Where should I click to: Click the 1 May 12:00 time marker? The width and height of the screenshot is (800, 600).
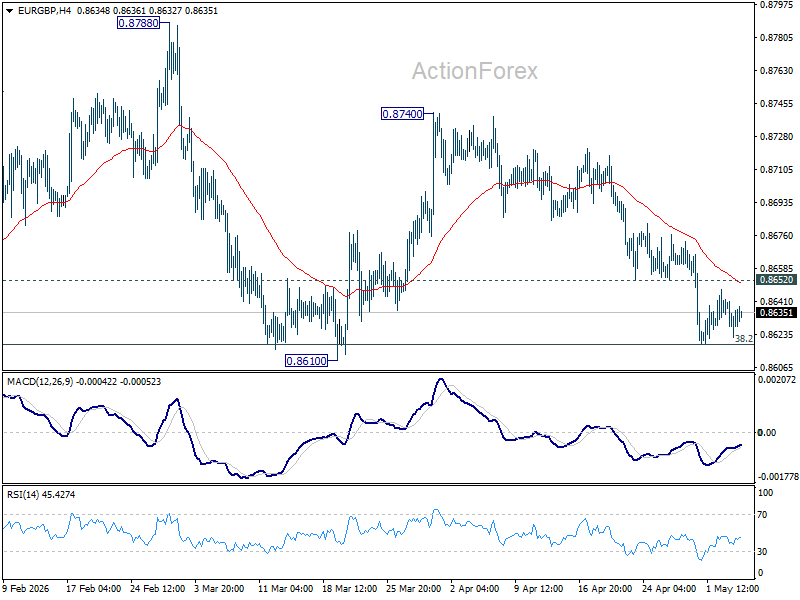click(x=733, y=588)
